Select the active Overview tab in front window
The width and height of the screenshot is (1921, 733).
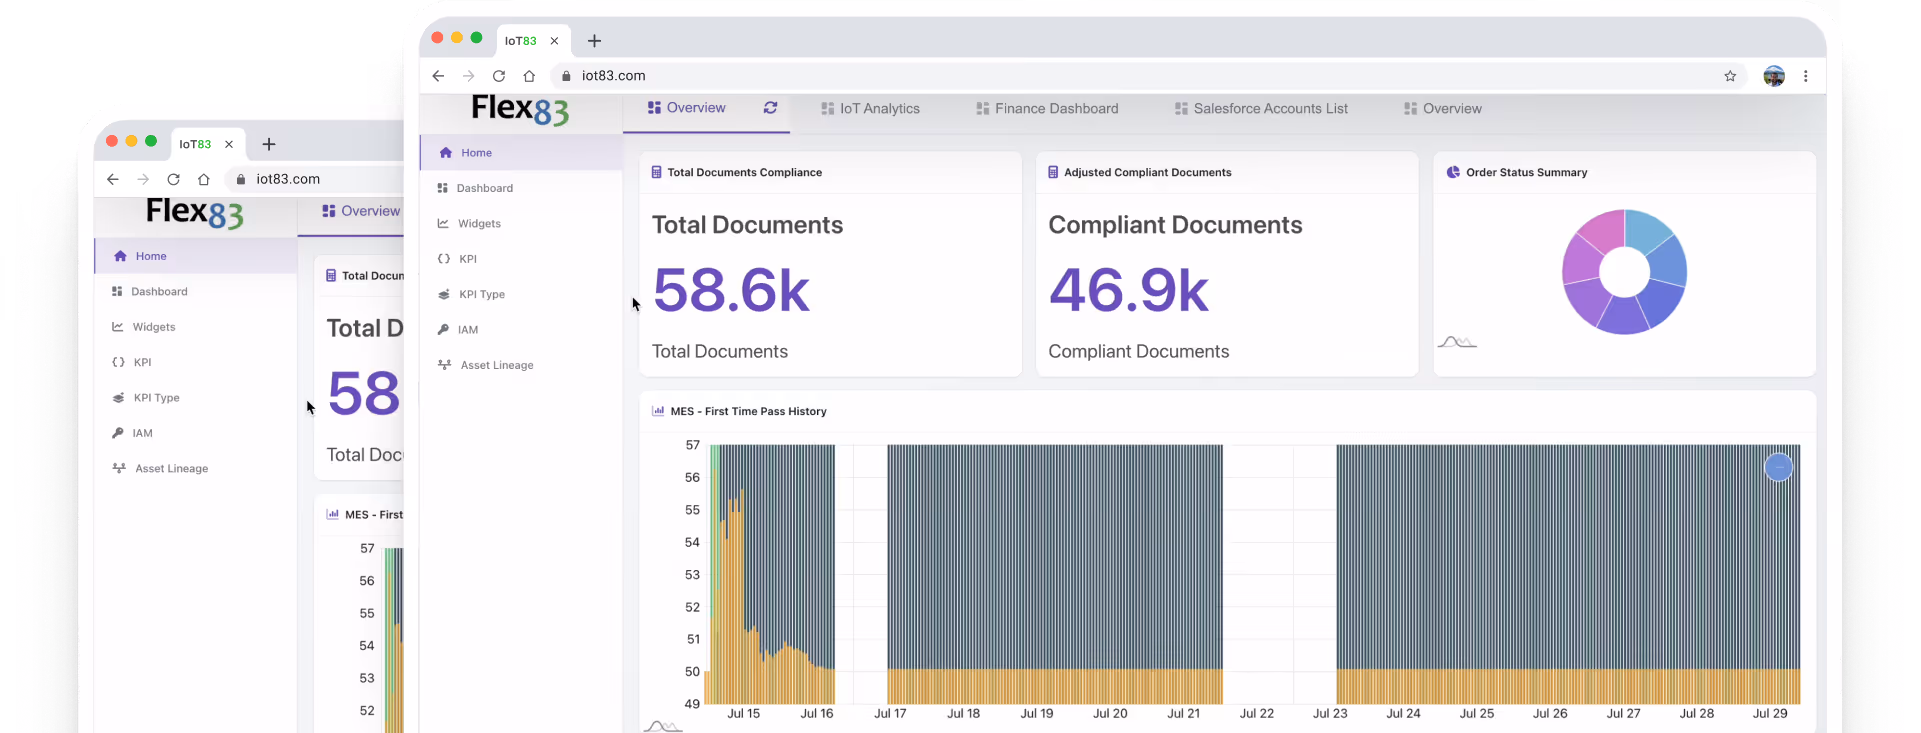point(686,108)
